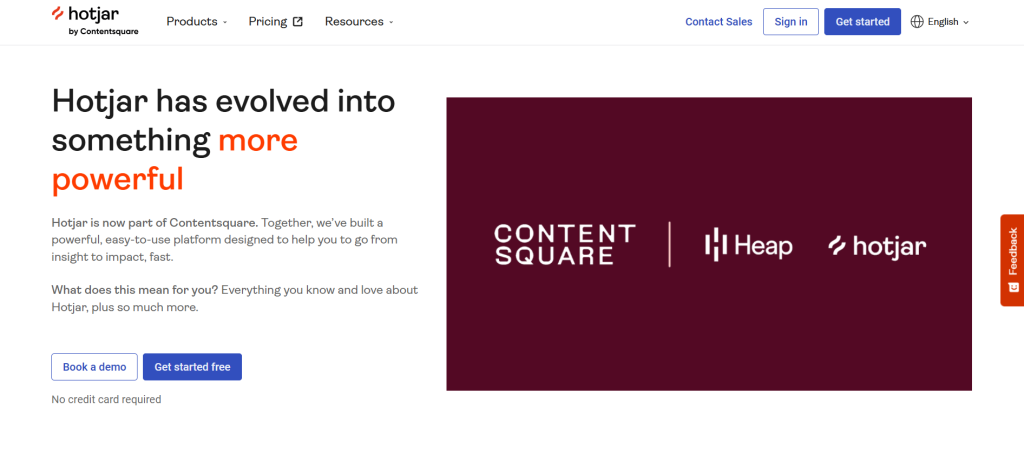Image resolution: width=1024 pixels, height=467 pixels.
Task: Click the Contact Sales link
Action: click(x=718, y=22)
